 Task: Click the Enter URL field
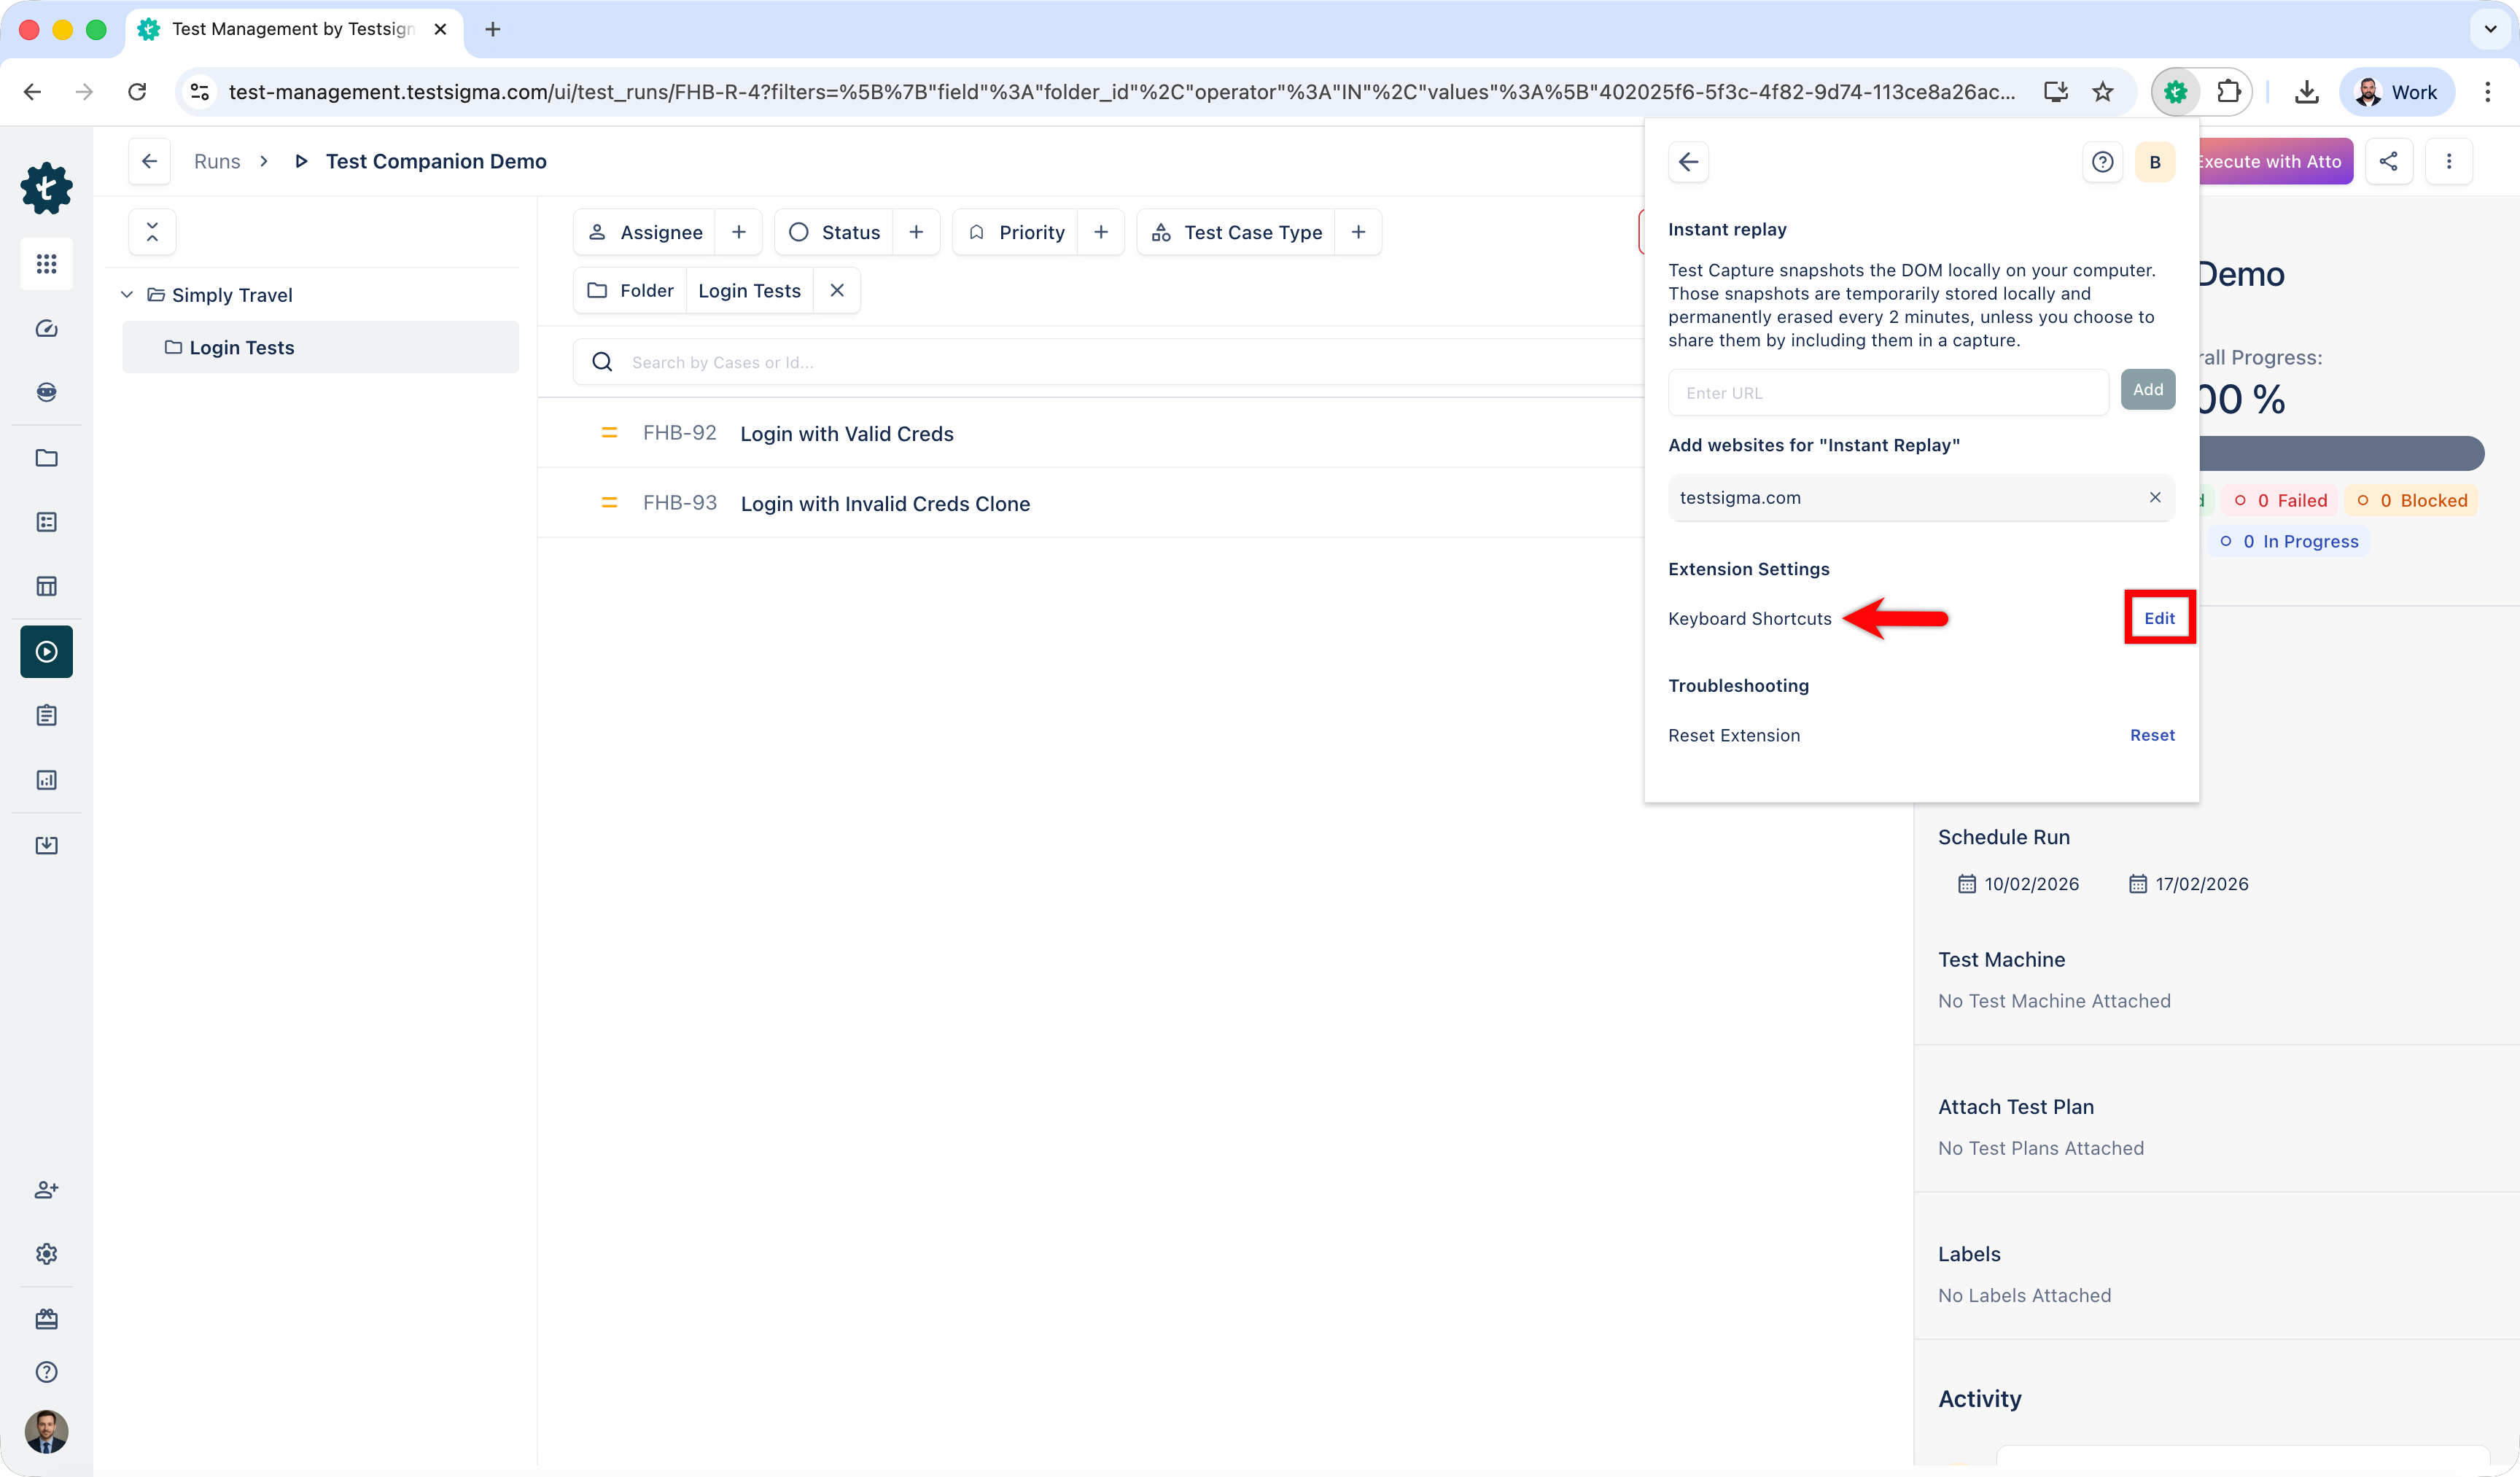(1887, 393)
